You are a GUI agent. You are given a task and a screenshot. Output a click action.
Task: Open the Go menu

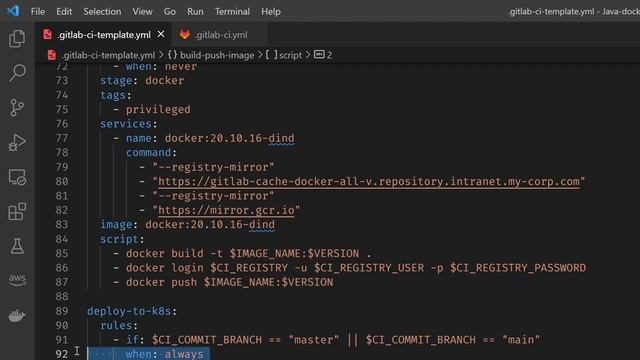(x=170, y=11)
